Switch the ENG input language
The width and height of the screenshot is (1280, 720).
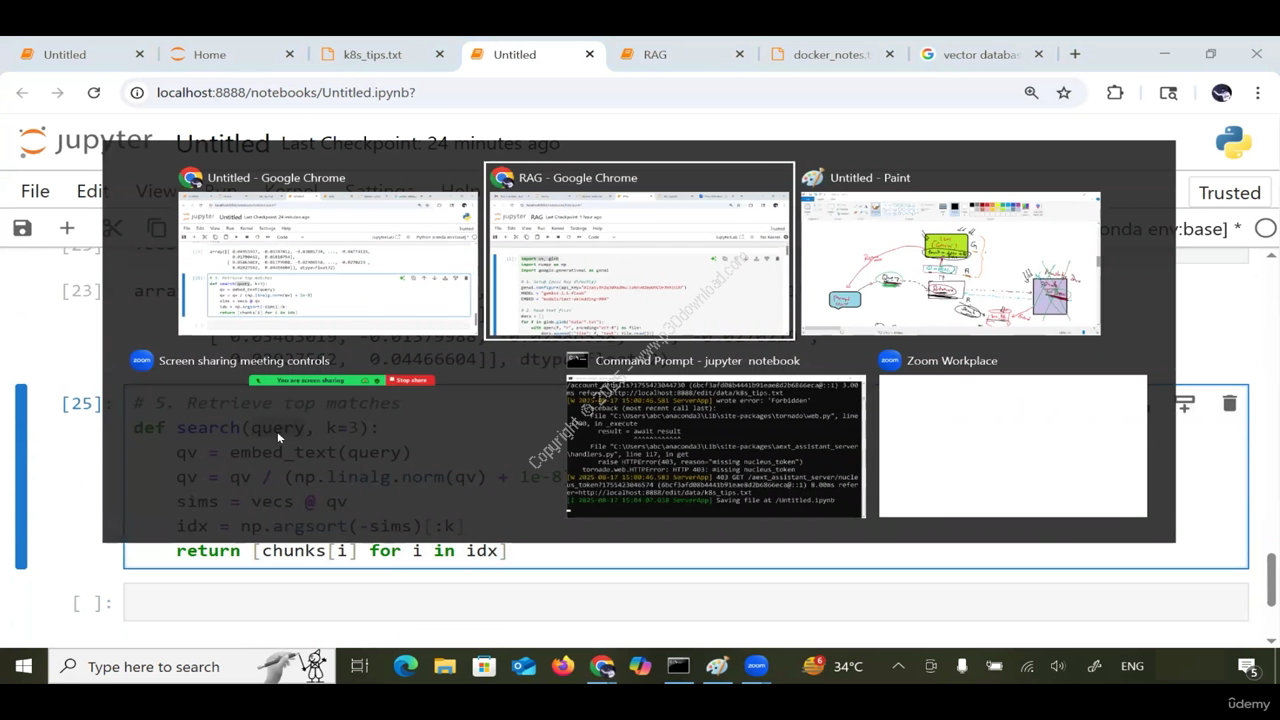pyautogui.click(x=1132, y=666)
